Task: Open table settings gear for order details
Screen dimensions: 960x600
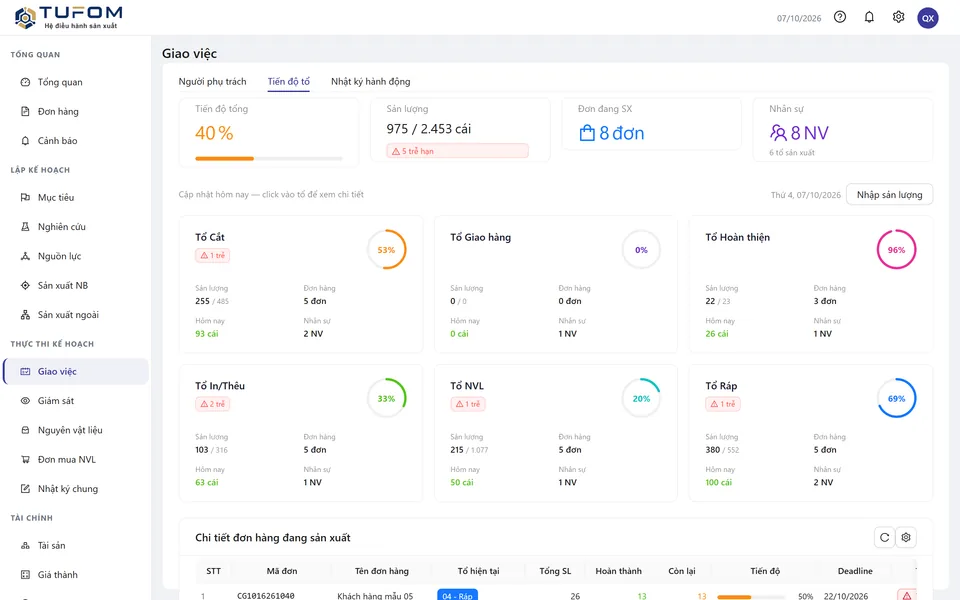Action: tap(906, 538)
